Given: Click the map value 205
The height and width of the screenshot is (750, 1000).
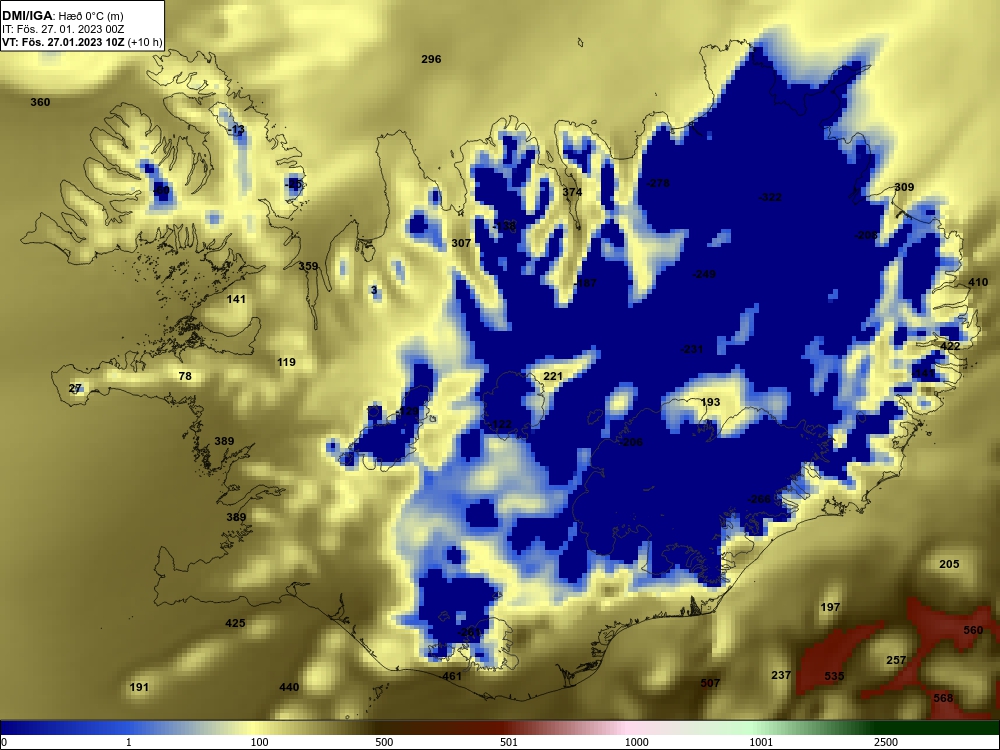Looking at the screenshot, I should tap(949, 564).
